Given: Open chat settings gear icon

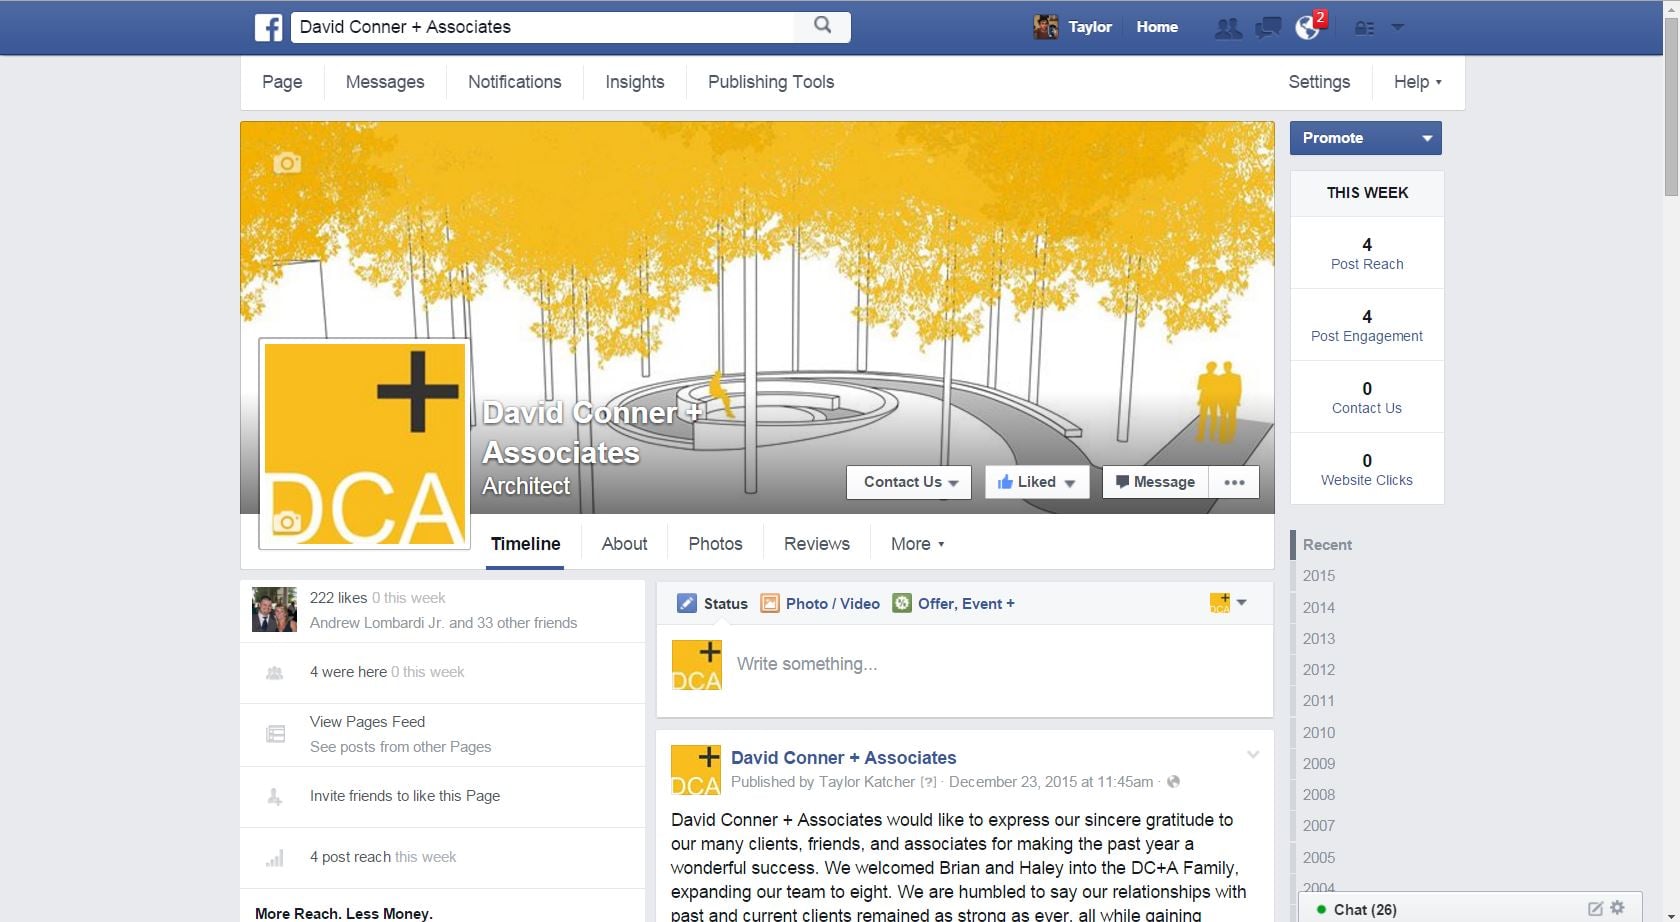Looking at the screenshot, I should click(x=1617, y=908).
